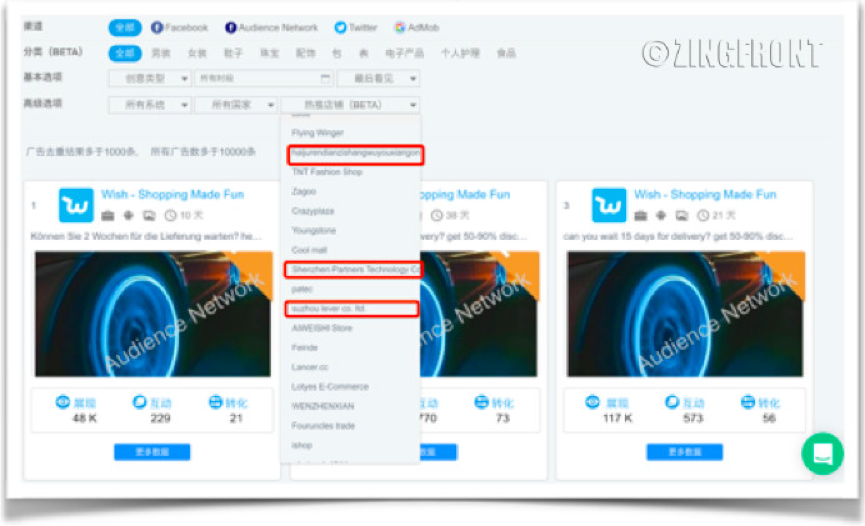Expand the 所有国家 country dropdown
This screenshot has height=526, width=865.
pyautogui.click(x=236, y=104)
